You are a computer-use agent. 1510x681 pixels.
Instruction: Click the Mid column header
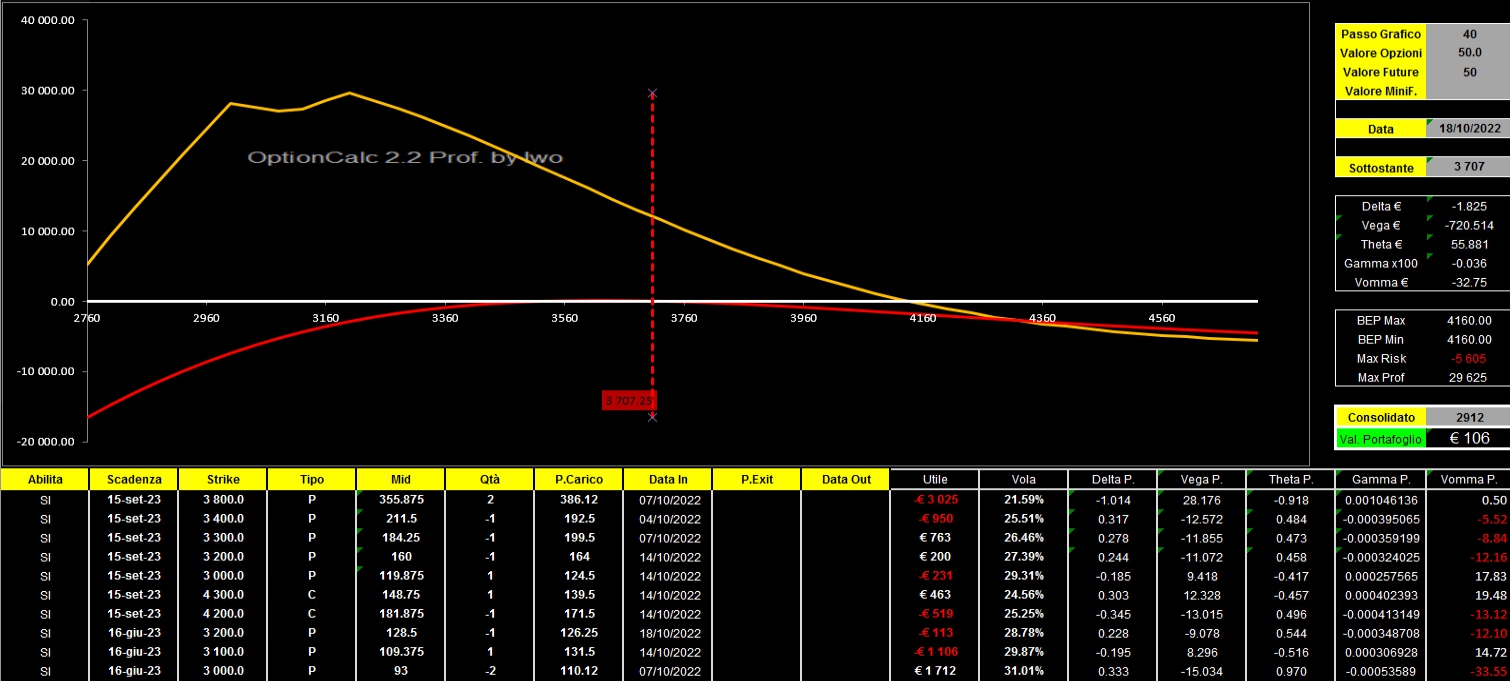pyautogui.click(x=401, y=479)
